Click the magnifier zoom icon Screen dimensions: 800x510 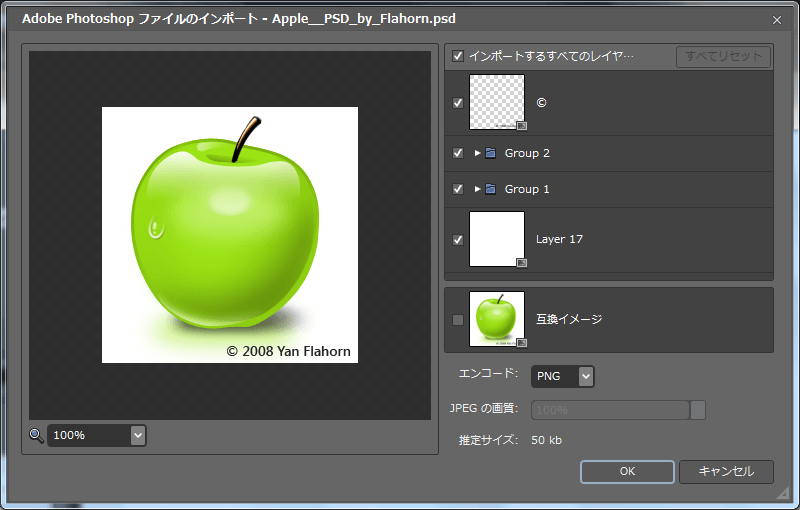point(36,436)
